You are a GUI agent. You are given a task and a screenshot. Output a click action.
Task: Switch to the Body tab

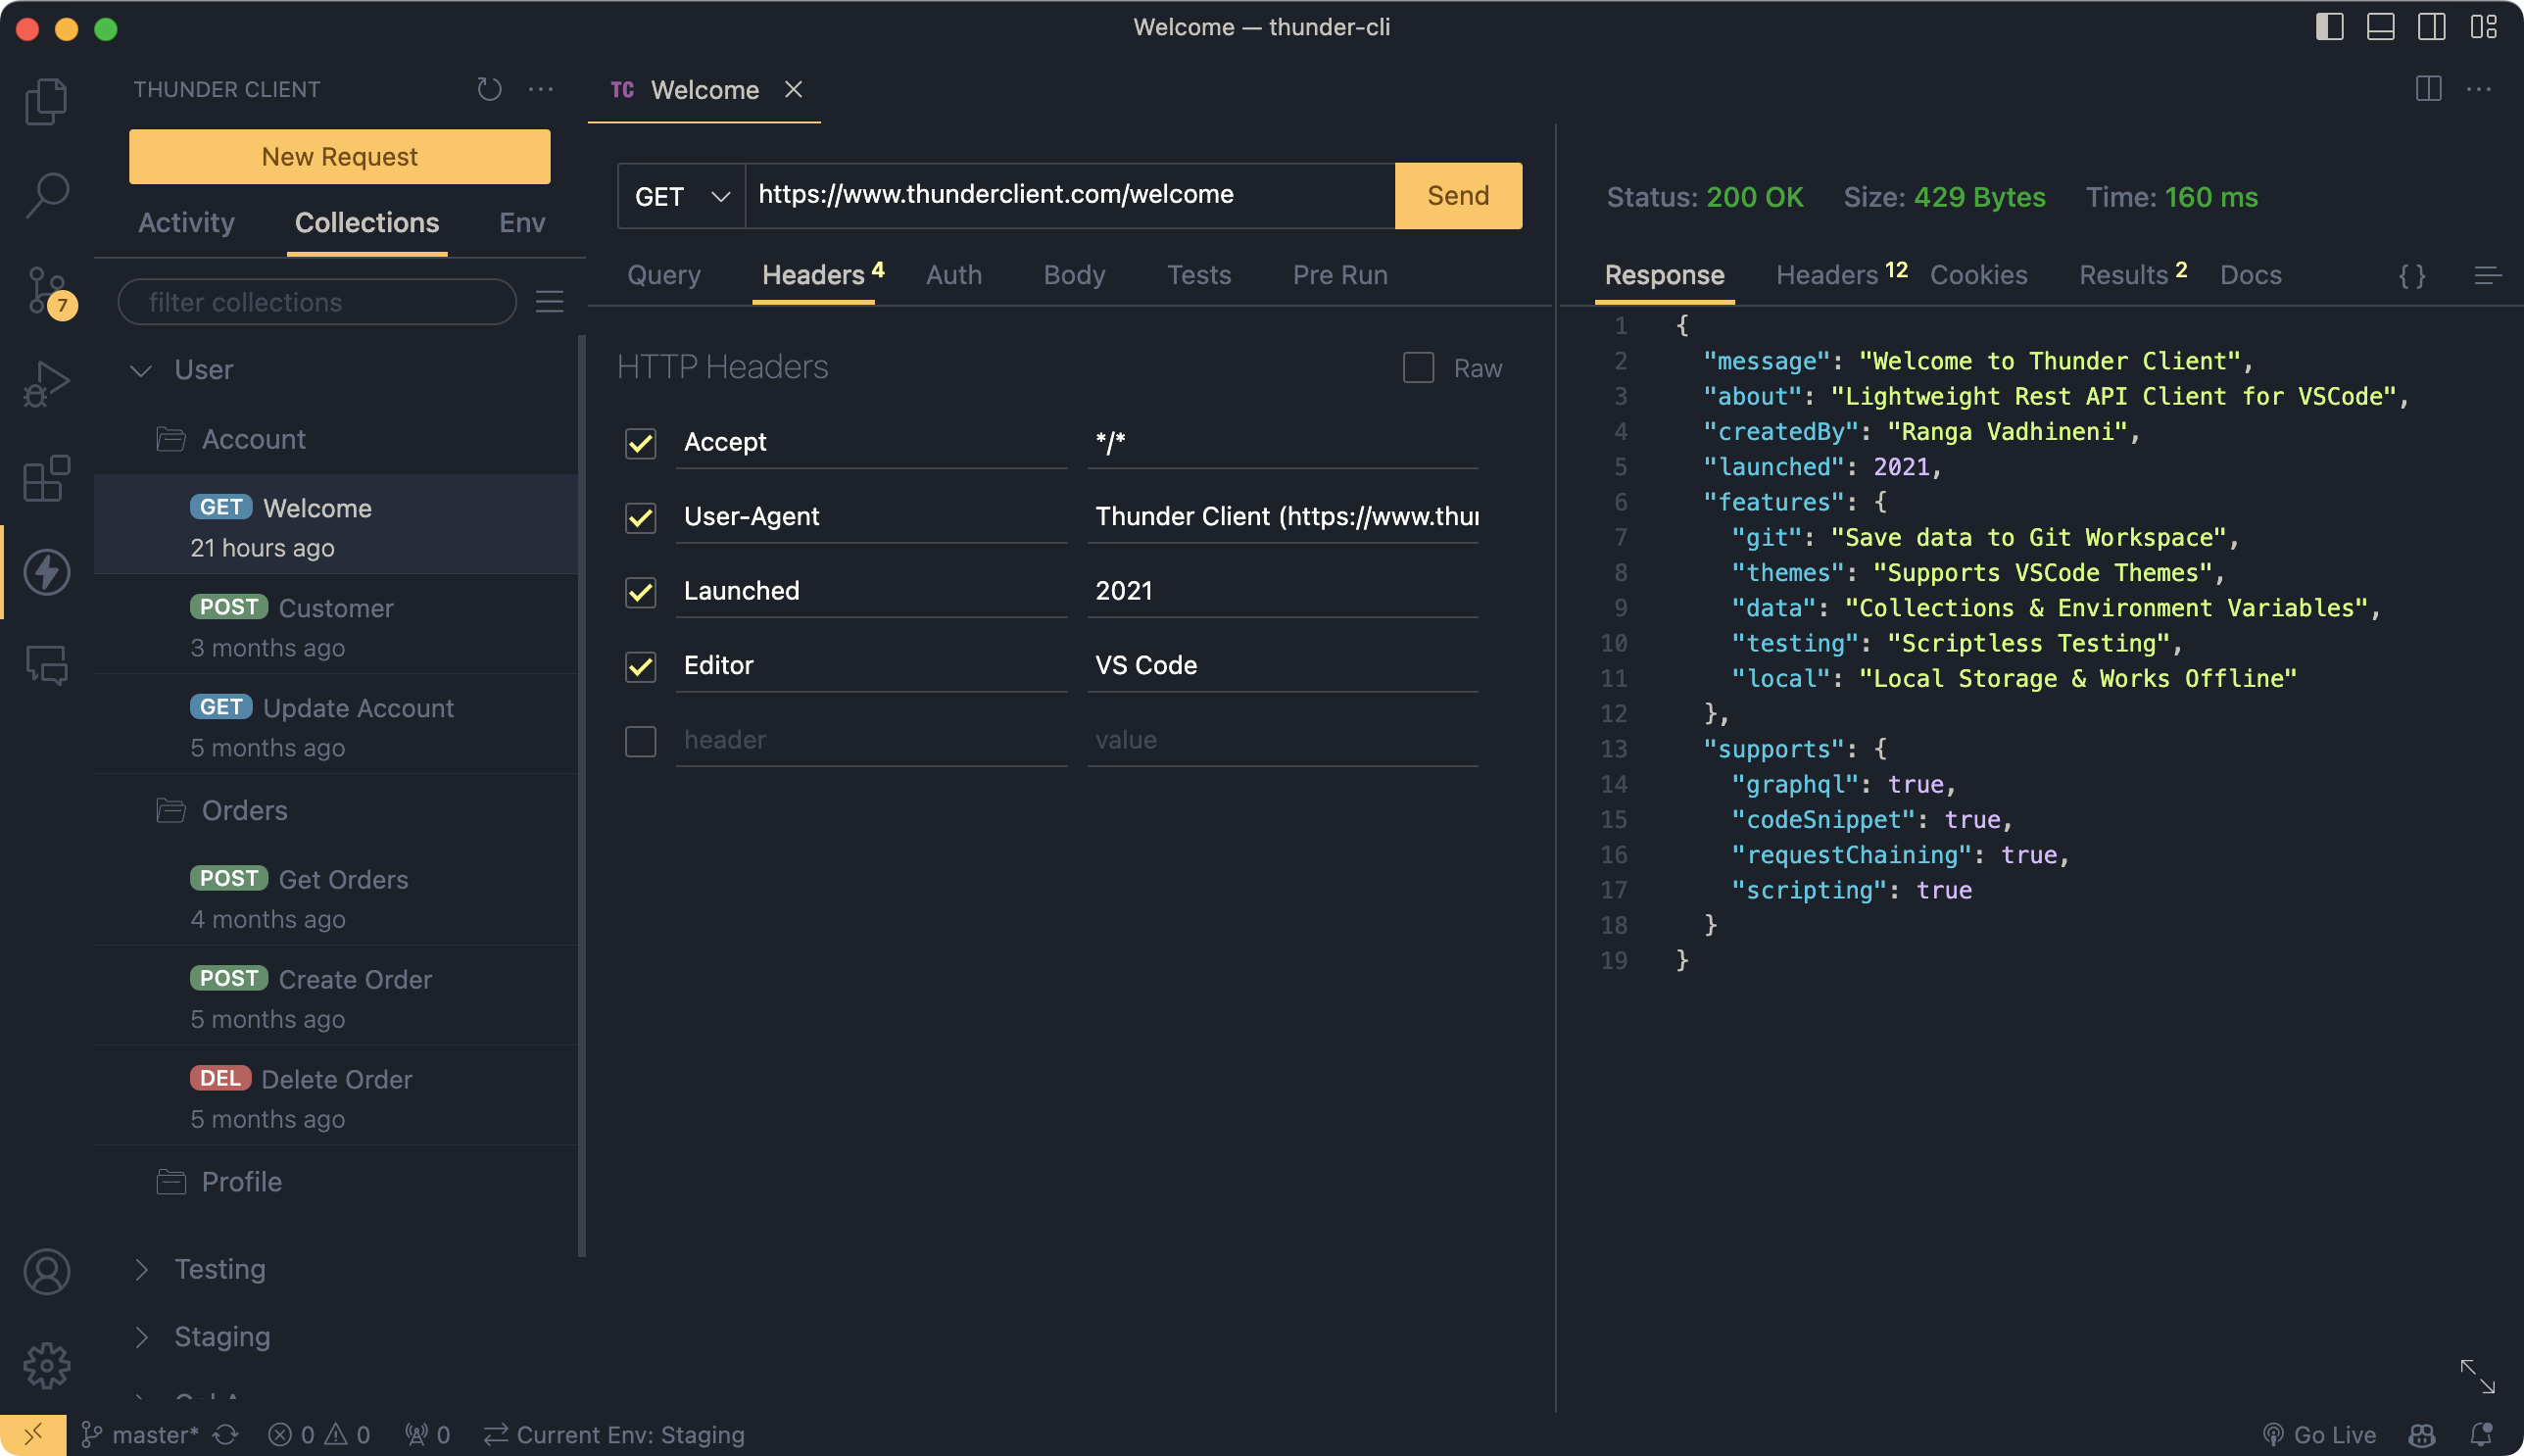(x=1071, y=274)
